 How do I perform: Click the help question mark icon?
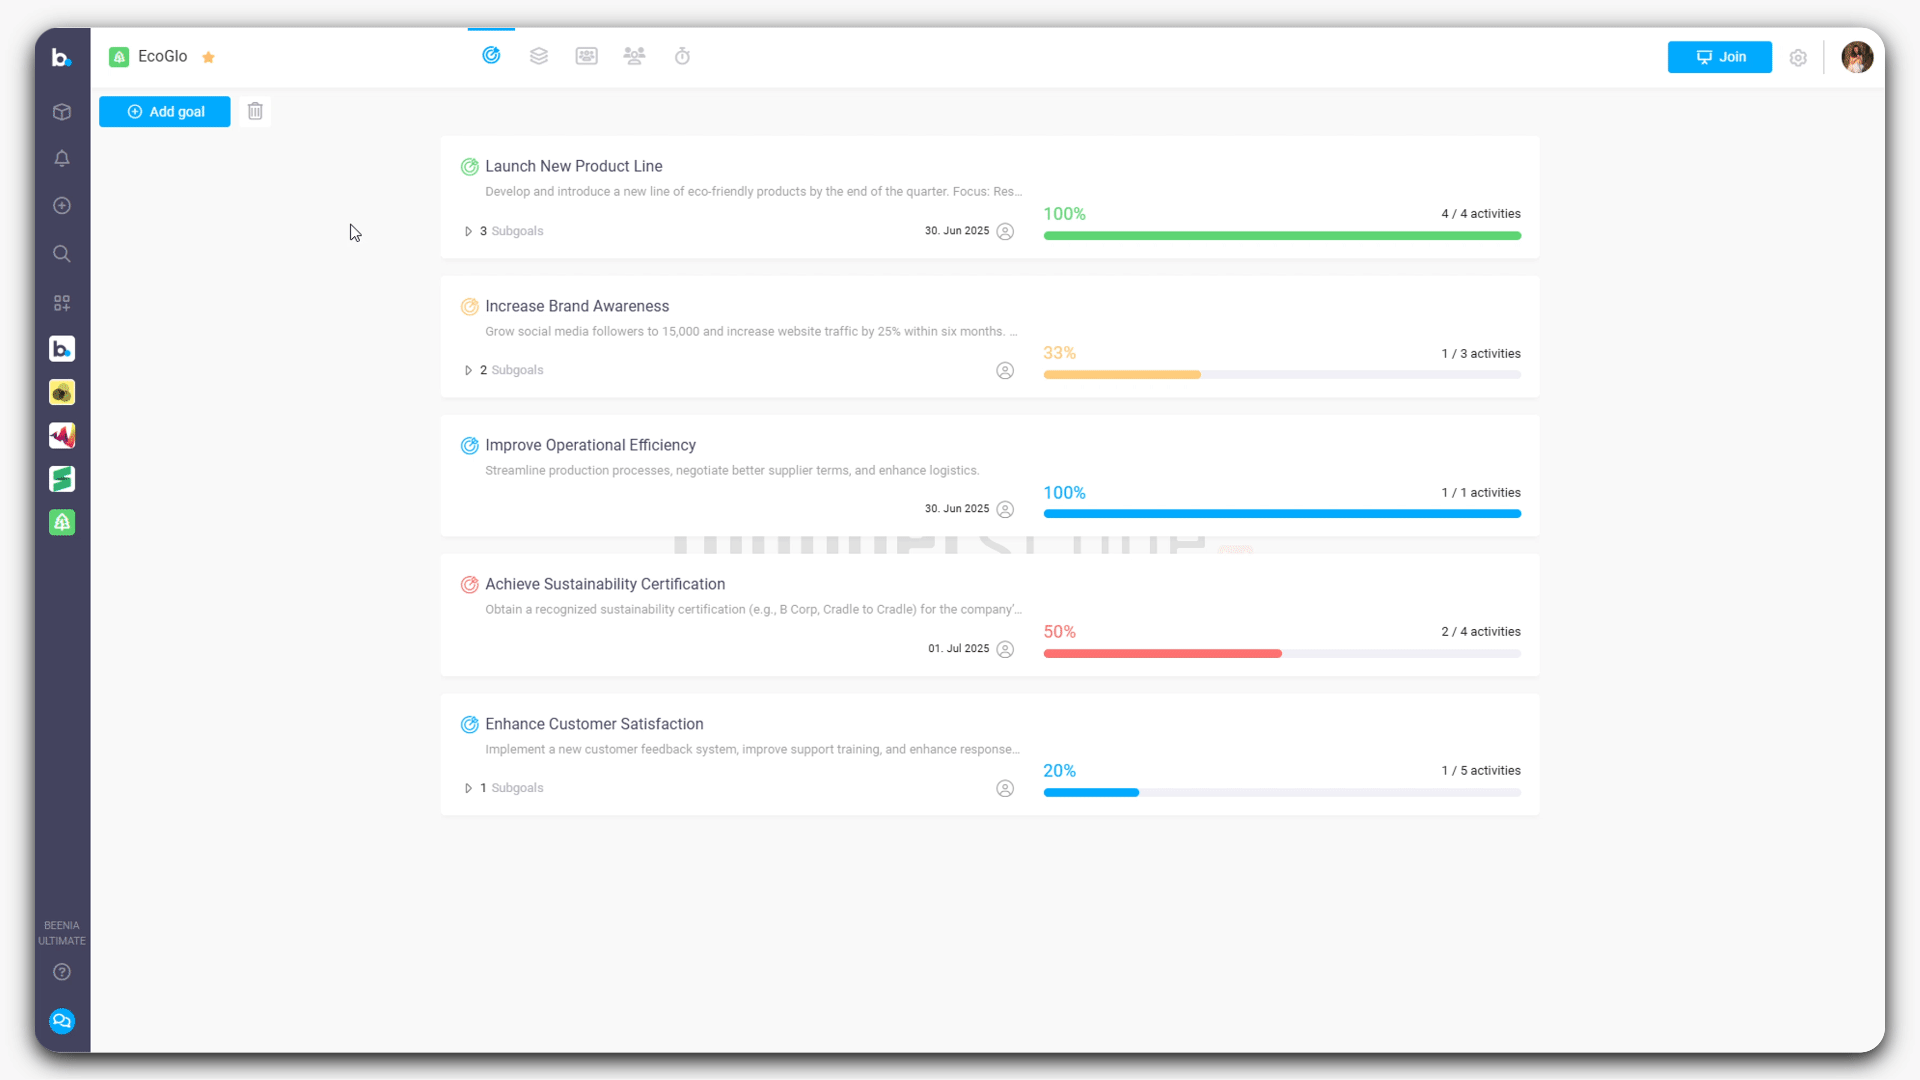pyautogui.click(x=62, y=972)
